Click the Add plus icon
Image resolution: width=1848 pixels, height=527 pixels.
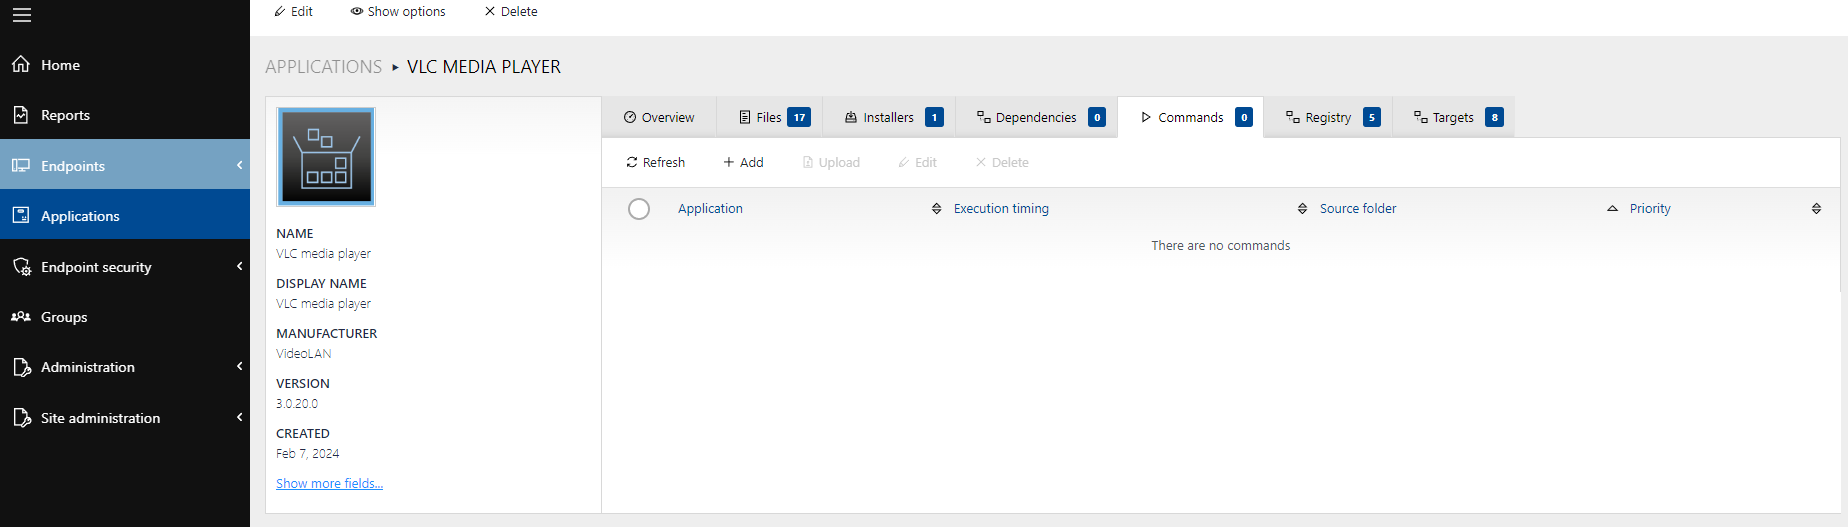click(729, 162)
